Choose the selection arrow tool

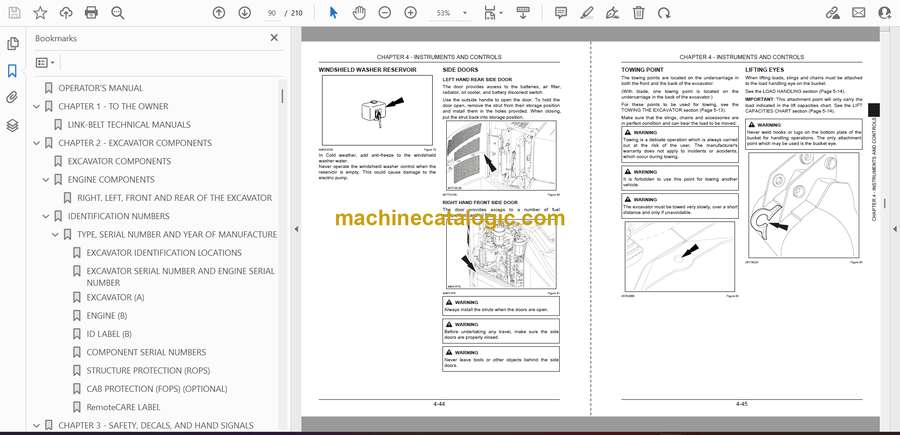point(333,13)
